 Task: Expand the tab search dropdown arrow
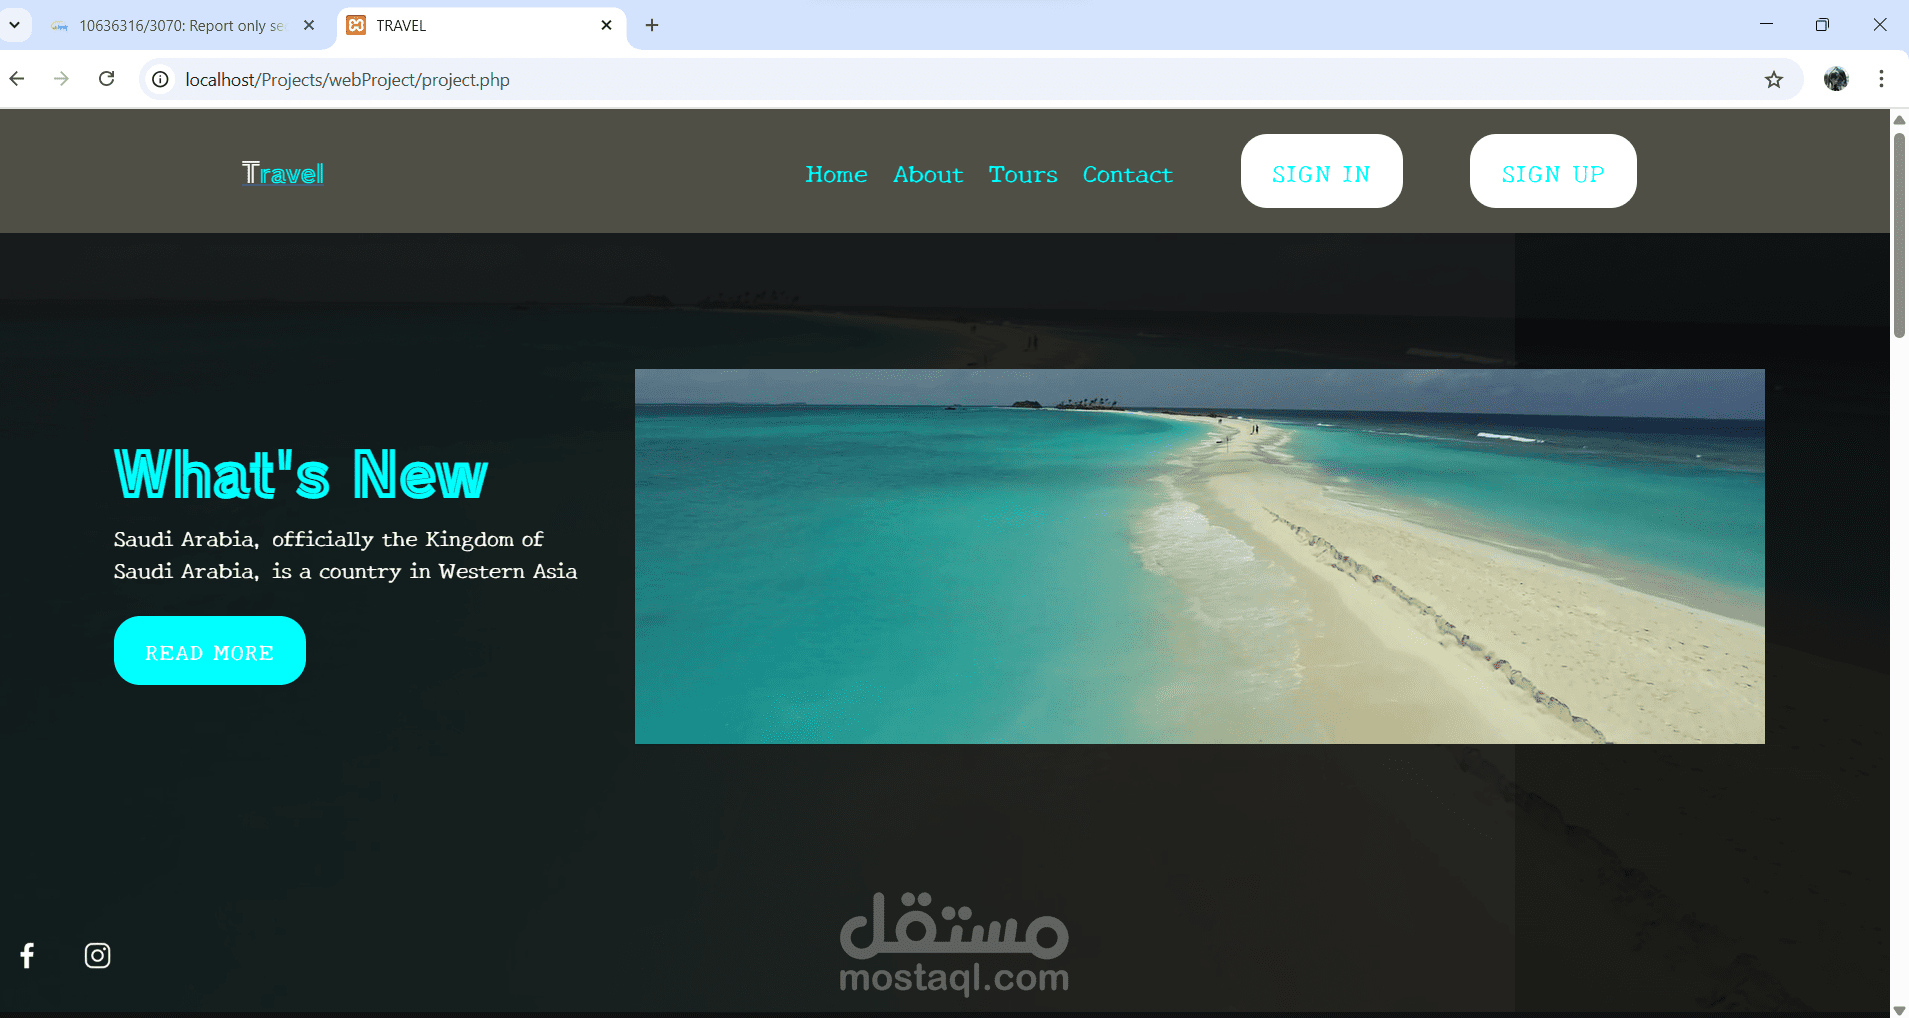tap(15, 25)
